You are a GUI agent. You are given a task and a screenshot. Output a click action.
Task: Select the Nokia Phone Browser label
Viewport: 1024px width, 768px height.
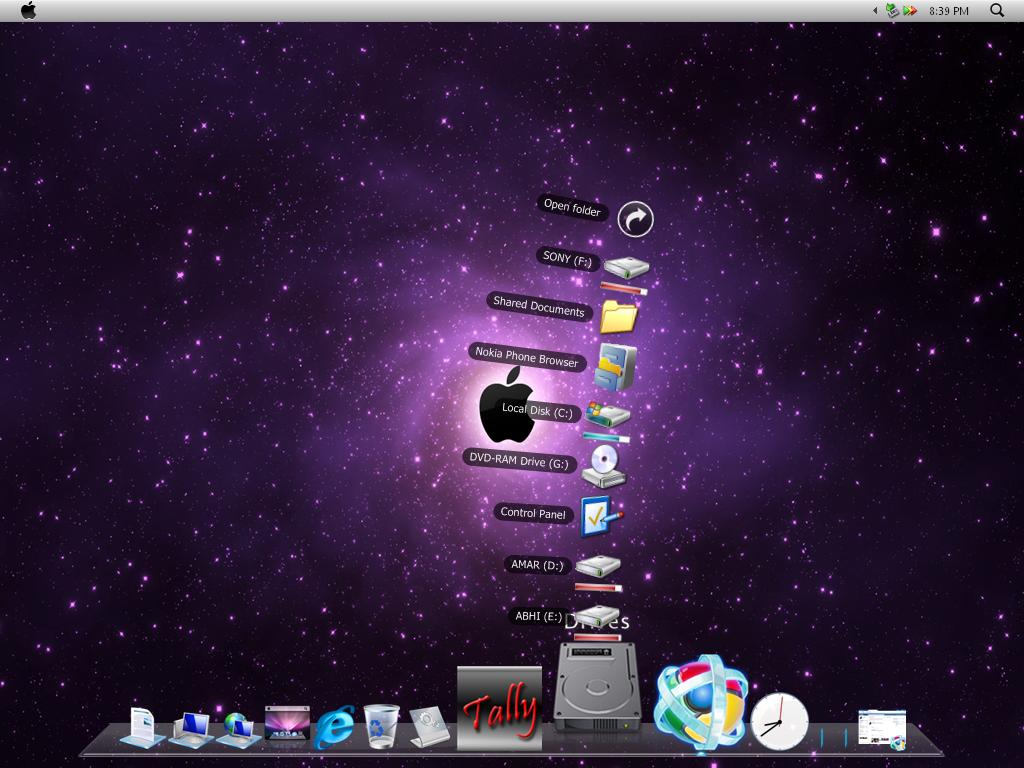[526, 357]
